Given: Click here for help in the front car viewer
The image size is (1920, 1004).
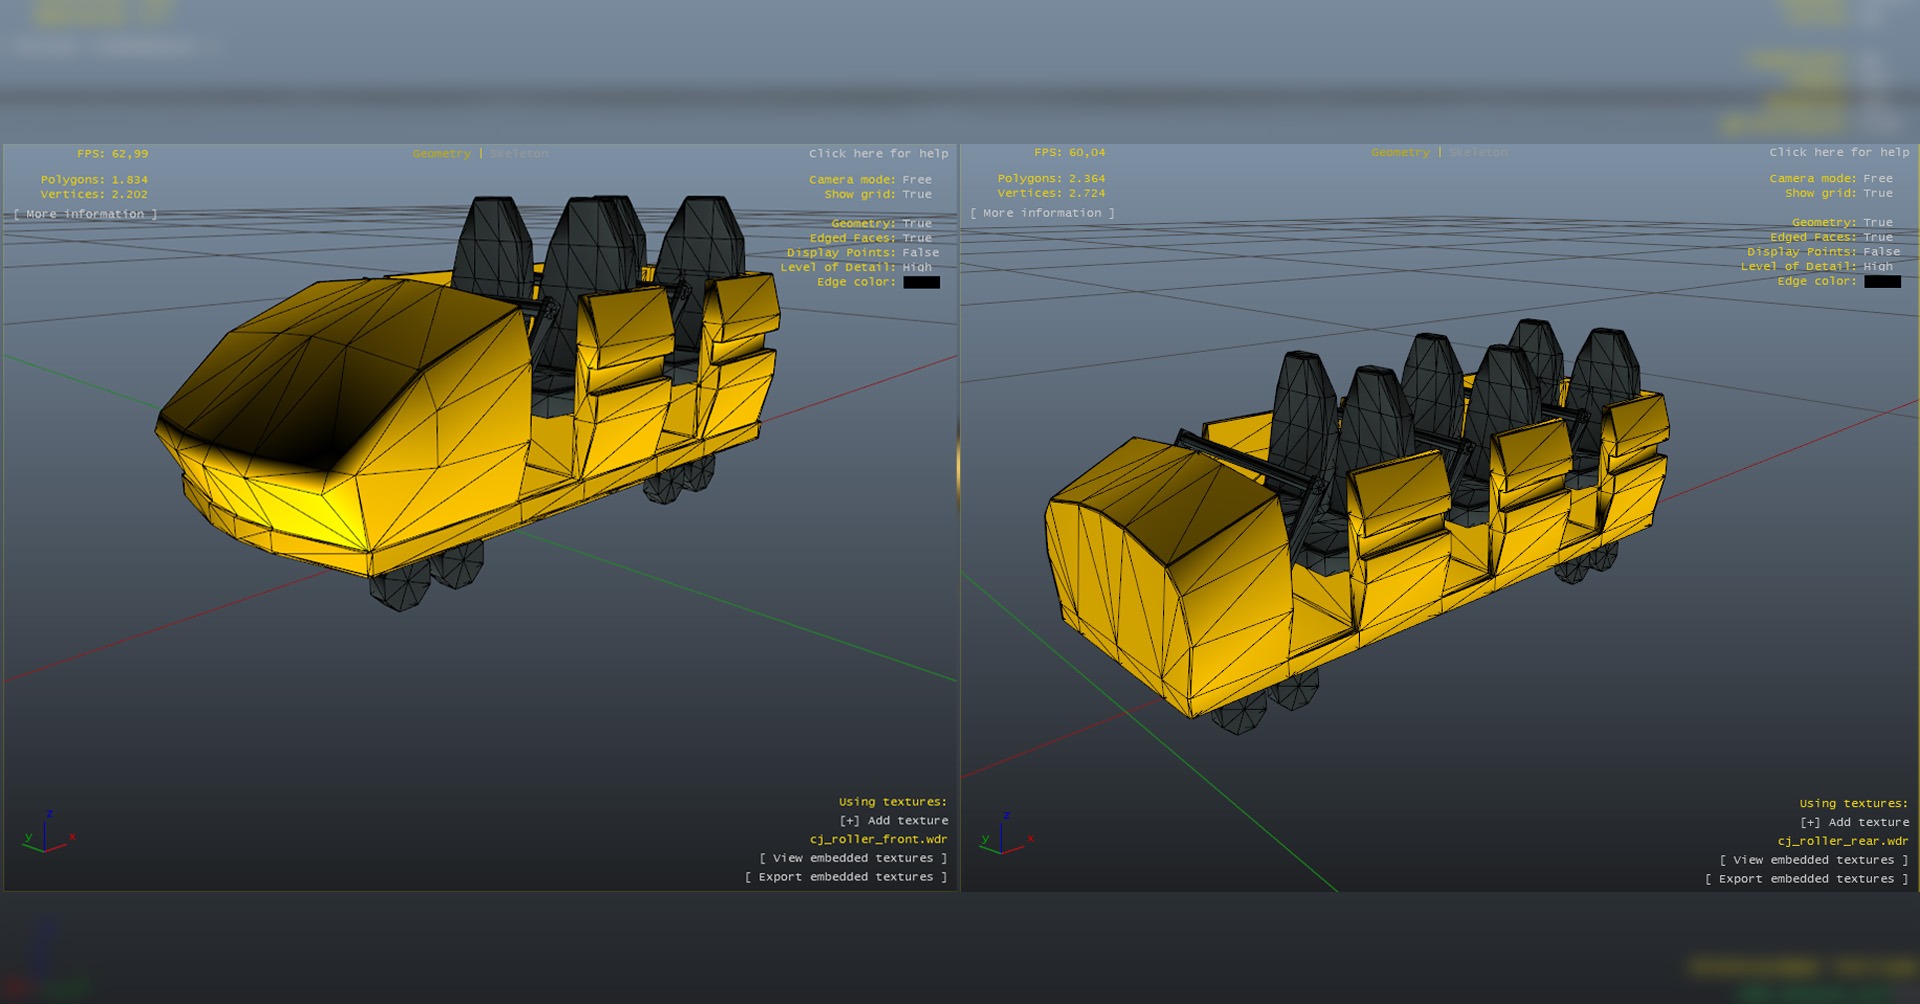Looking at the screenshot, I should [878, 153].
